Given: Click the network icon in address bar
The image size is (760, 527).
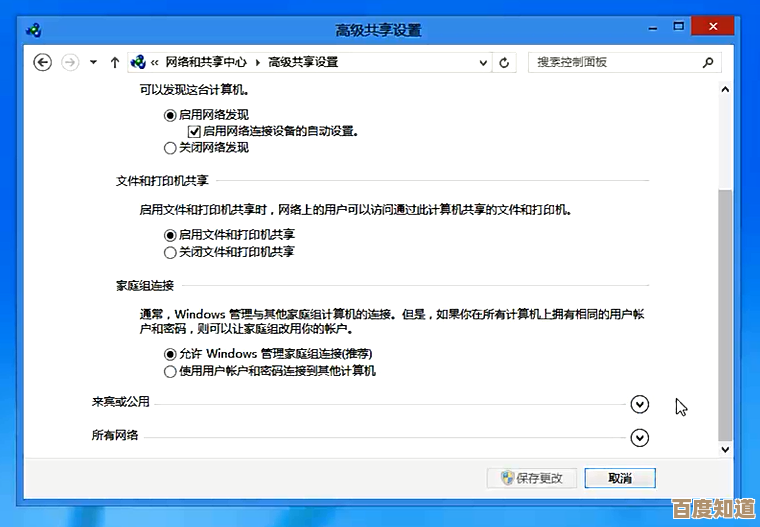Looking at the screenshot, I should [138, 62].
